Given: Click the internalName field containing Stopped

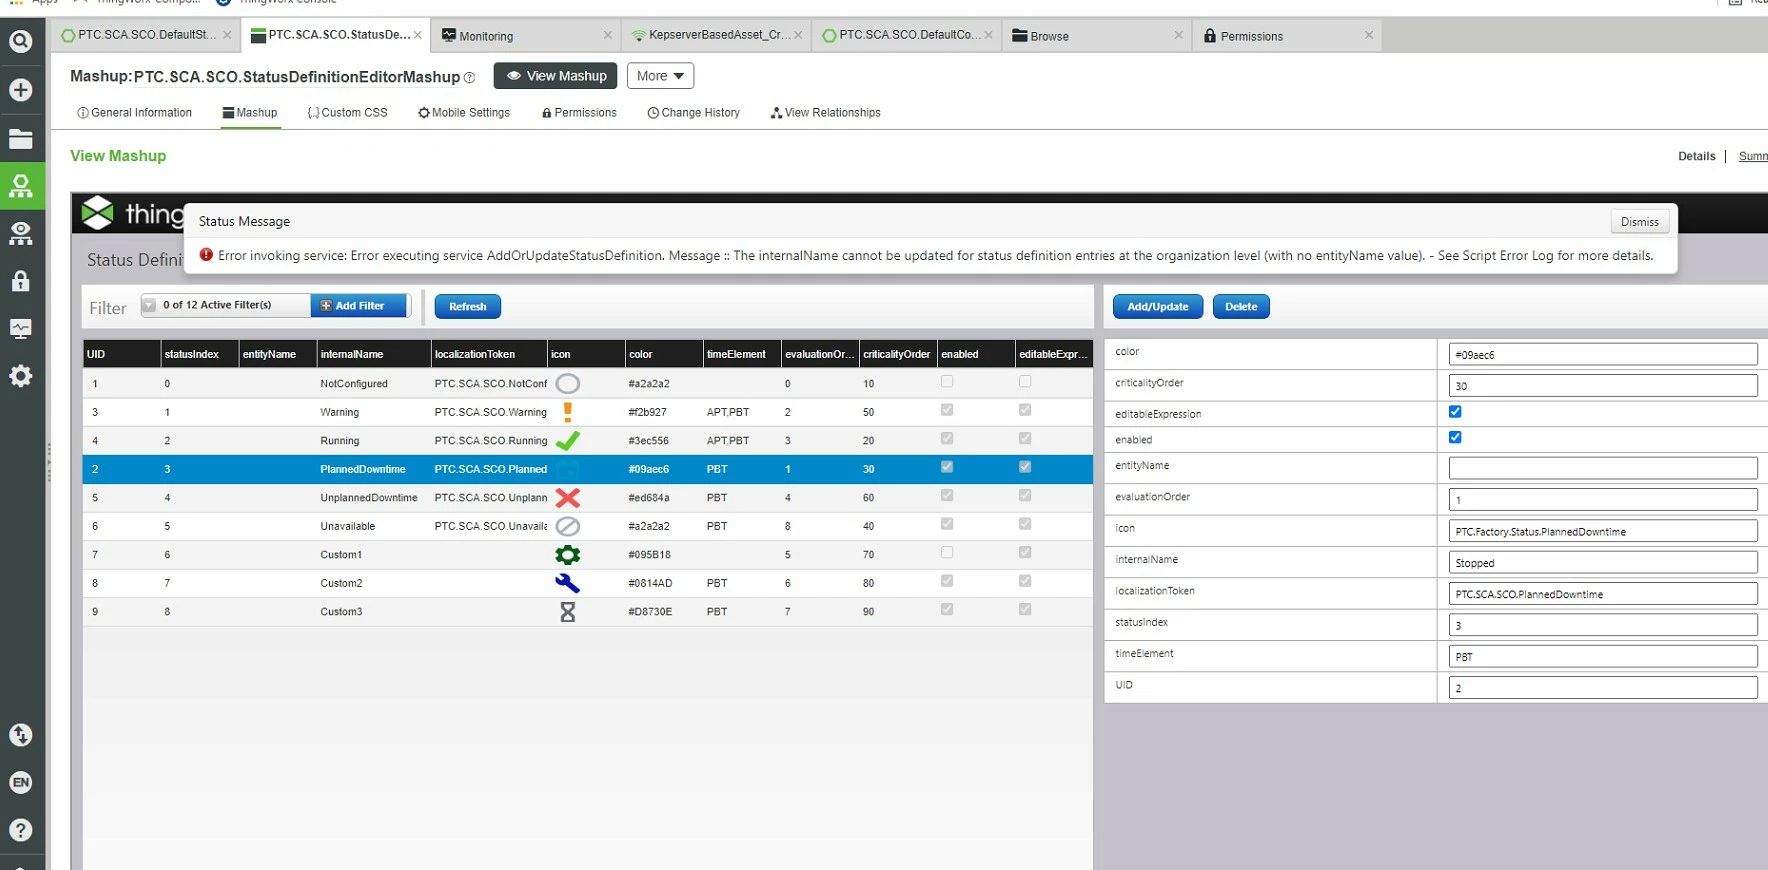Looking at the screenshot, I should pos(1603,563).
